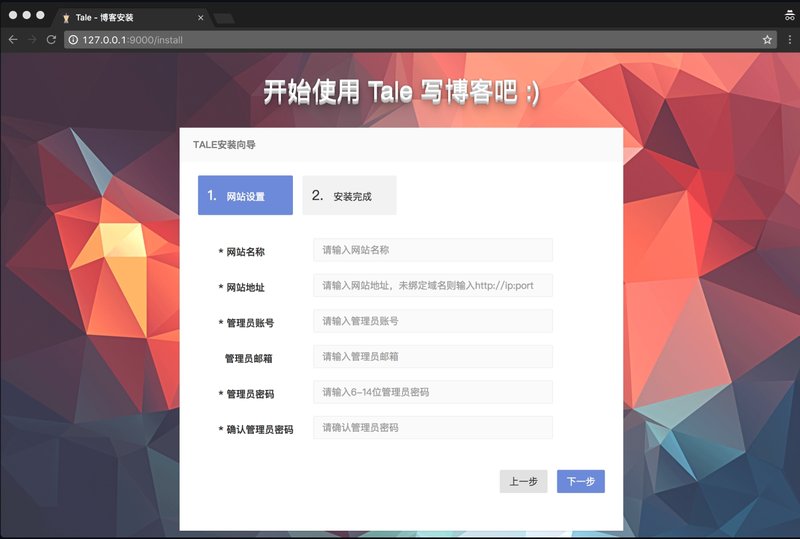
Task: Click the 管理员密码 password field
Action: tap(432, 392)
